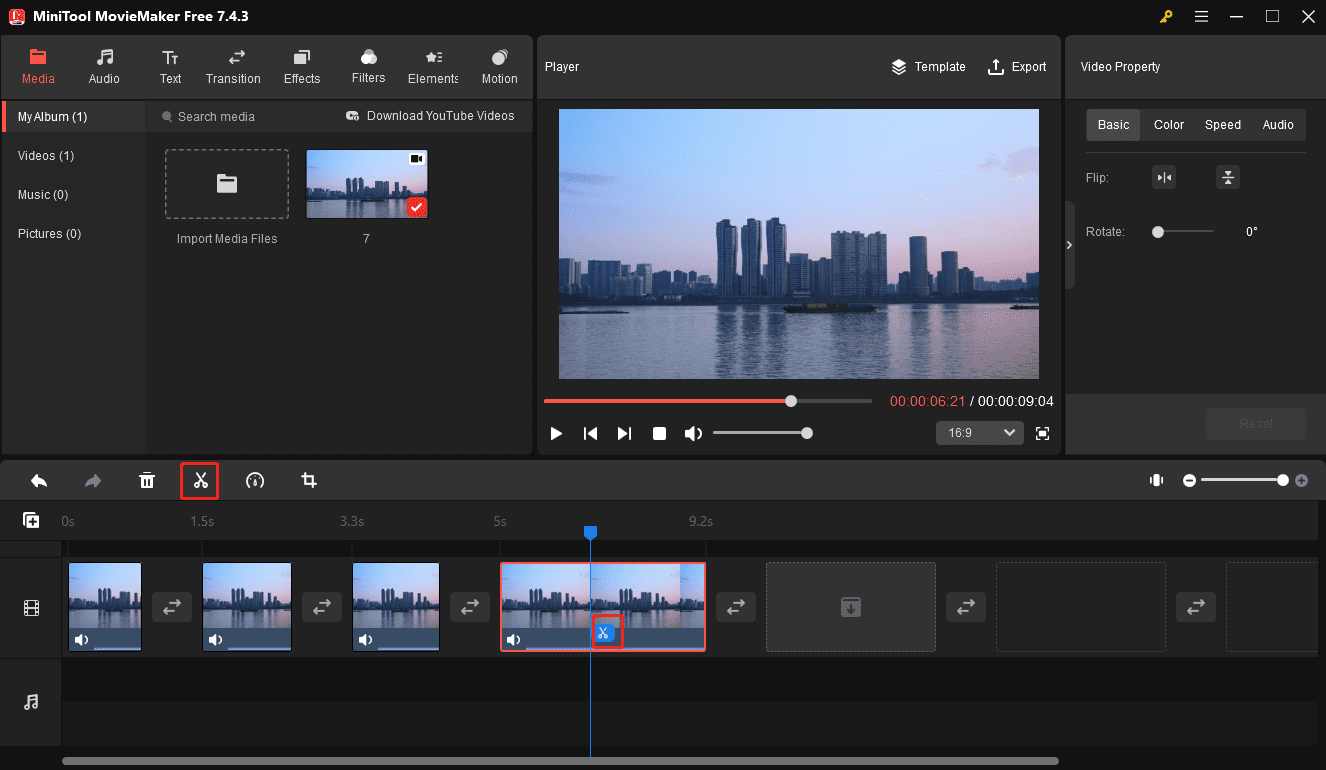Select the media thumbnail named 7
The width and height of the screenshot is (1326, 770).
[x=367, y=184]
